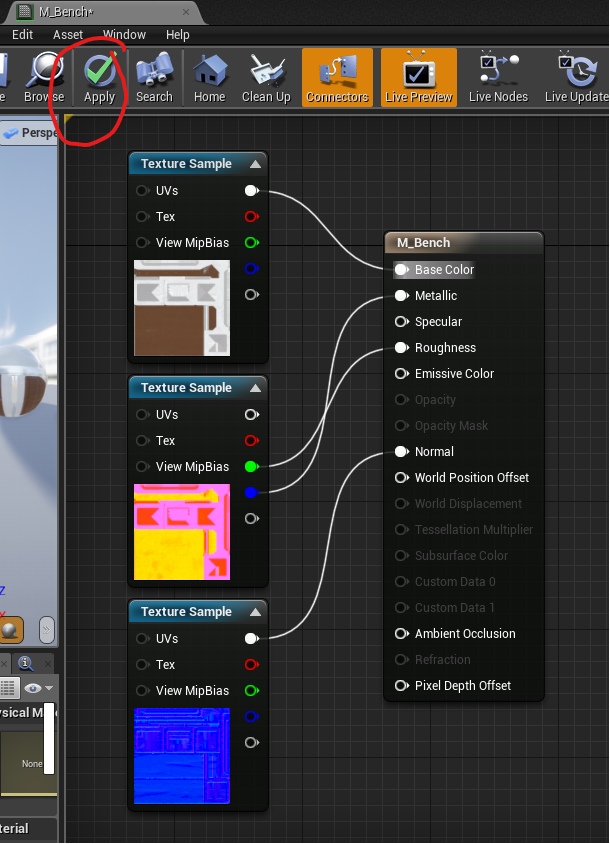
Task: Toggle Live Update option
Action: tap(577, 78)
